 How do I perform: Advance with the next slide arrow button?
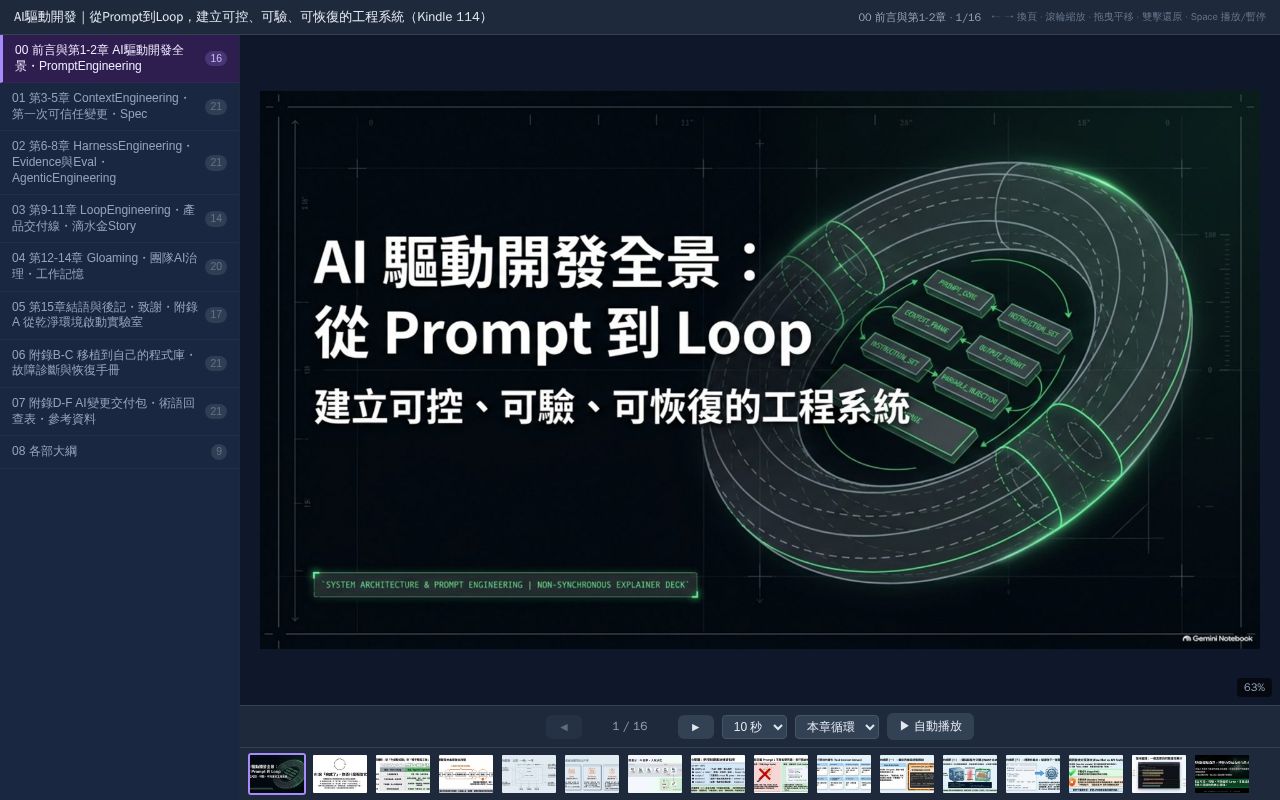(x=696, y=727)
